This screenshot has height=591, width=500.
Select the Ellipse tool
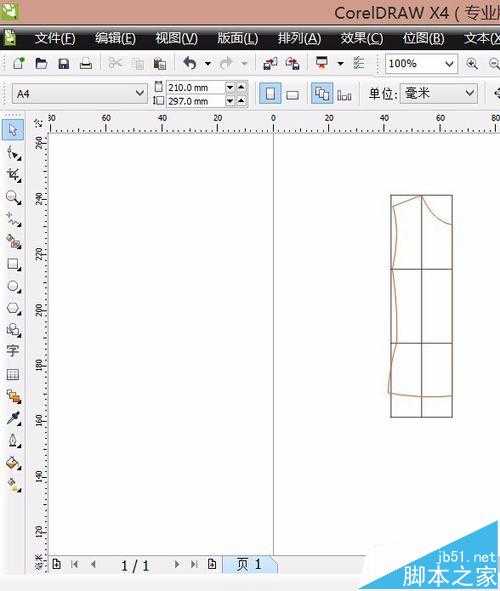point(13,286)
